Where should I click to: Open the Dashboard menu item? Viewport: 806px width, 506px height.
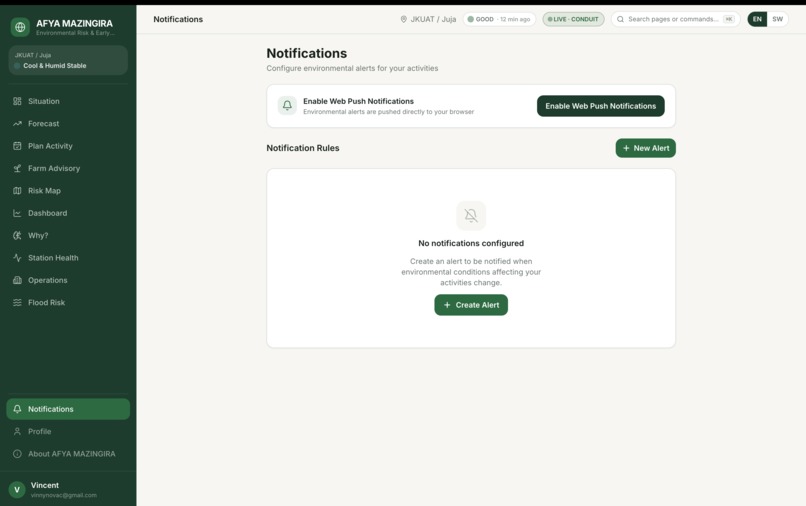(x=68, y=213)
